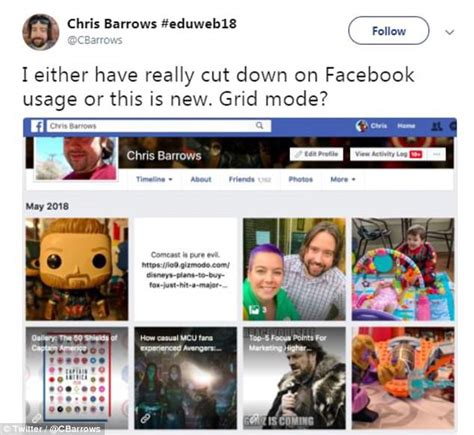The height and width of the screenshot is (435, 474).
Task: Click the Edit Profile button
Action: tap(316, 154)
